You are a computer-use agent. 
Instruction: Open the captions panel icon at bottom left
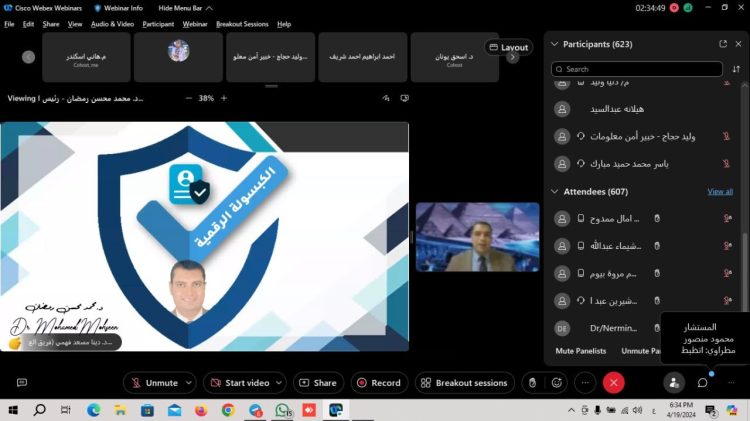22,382
